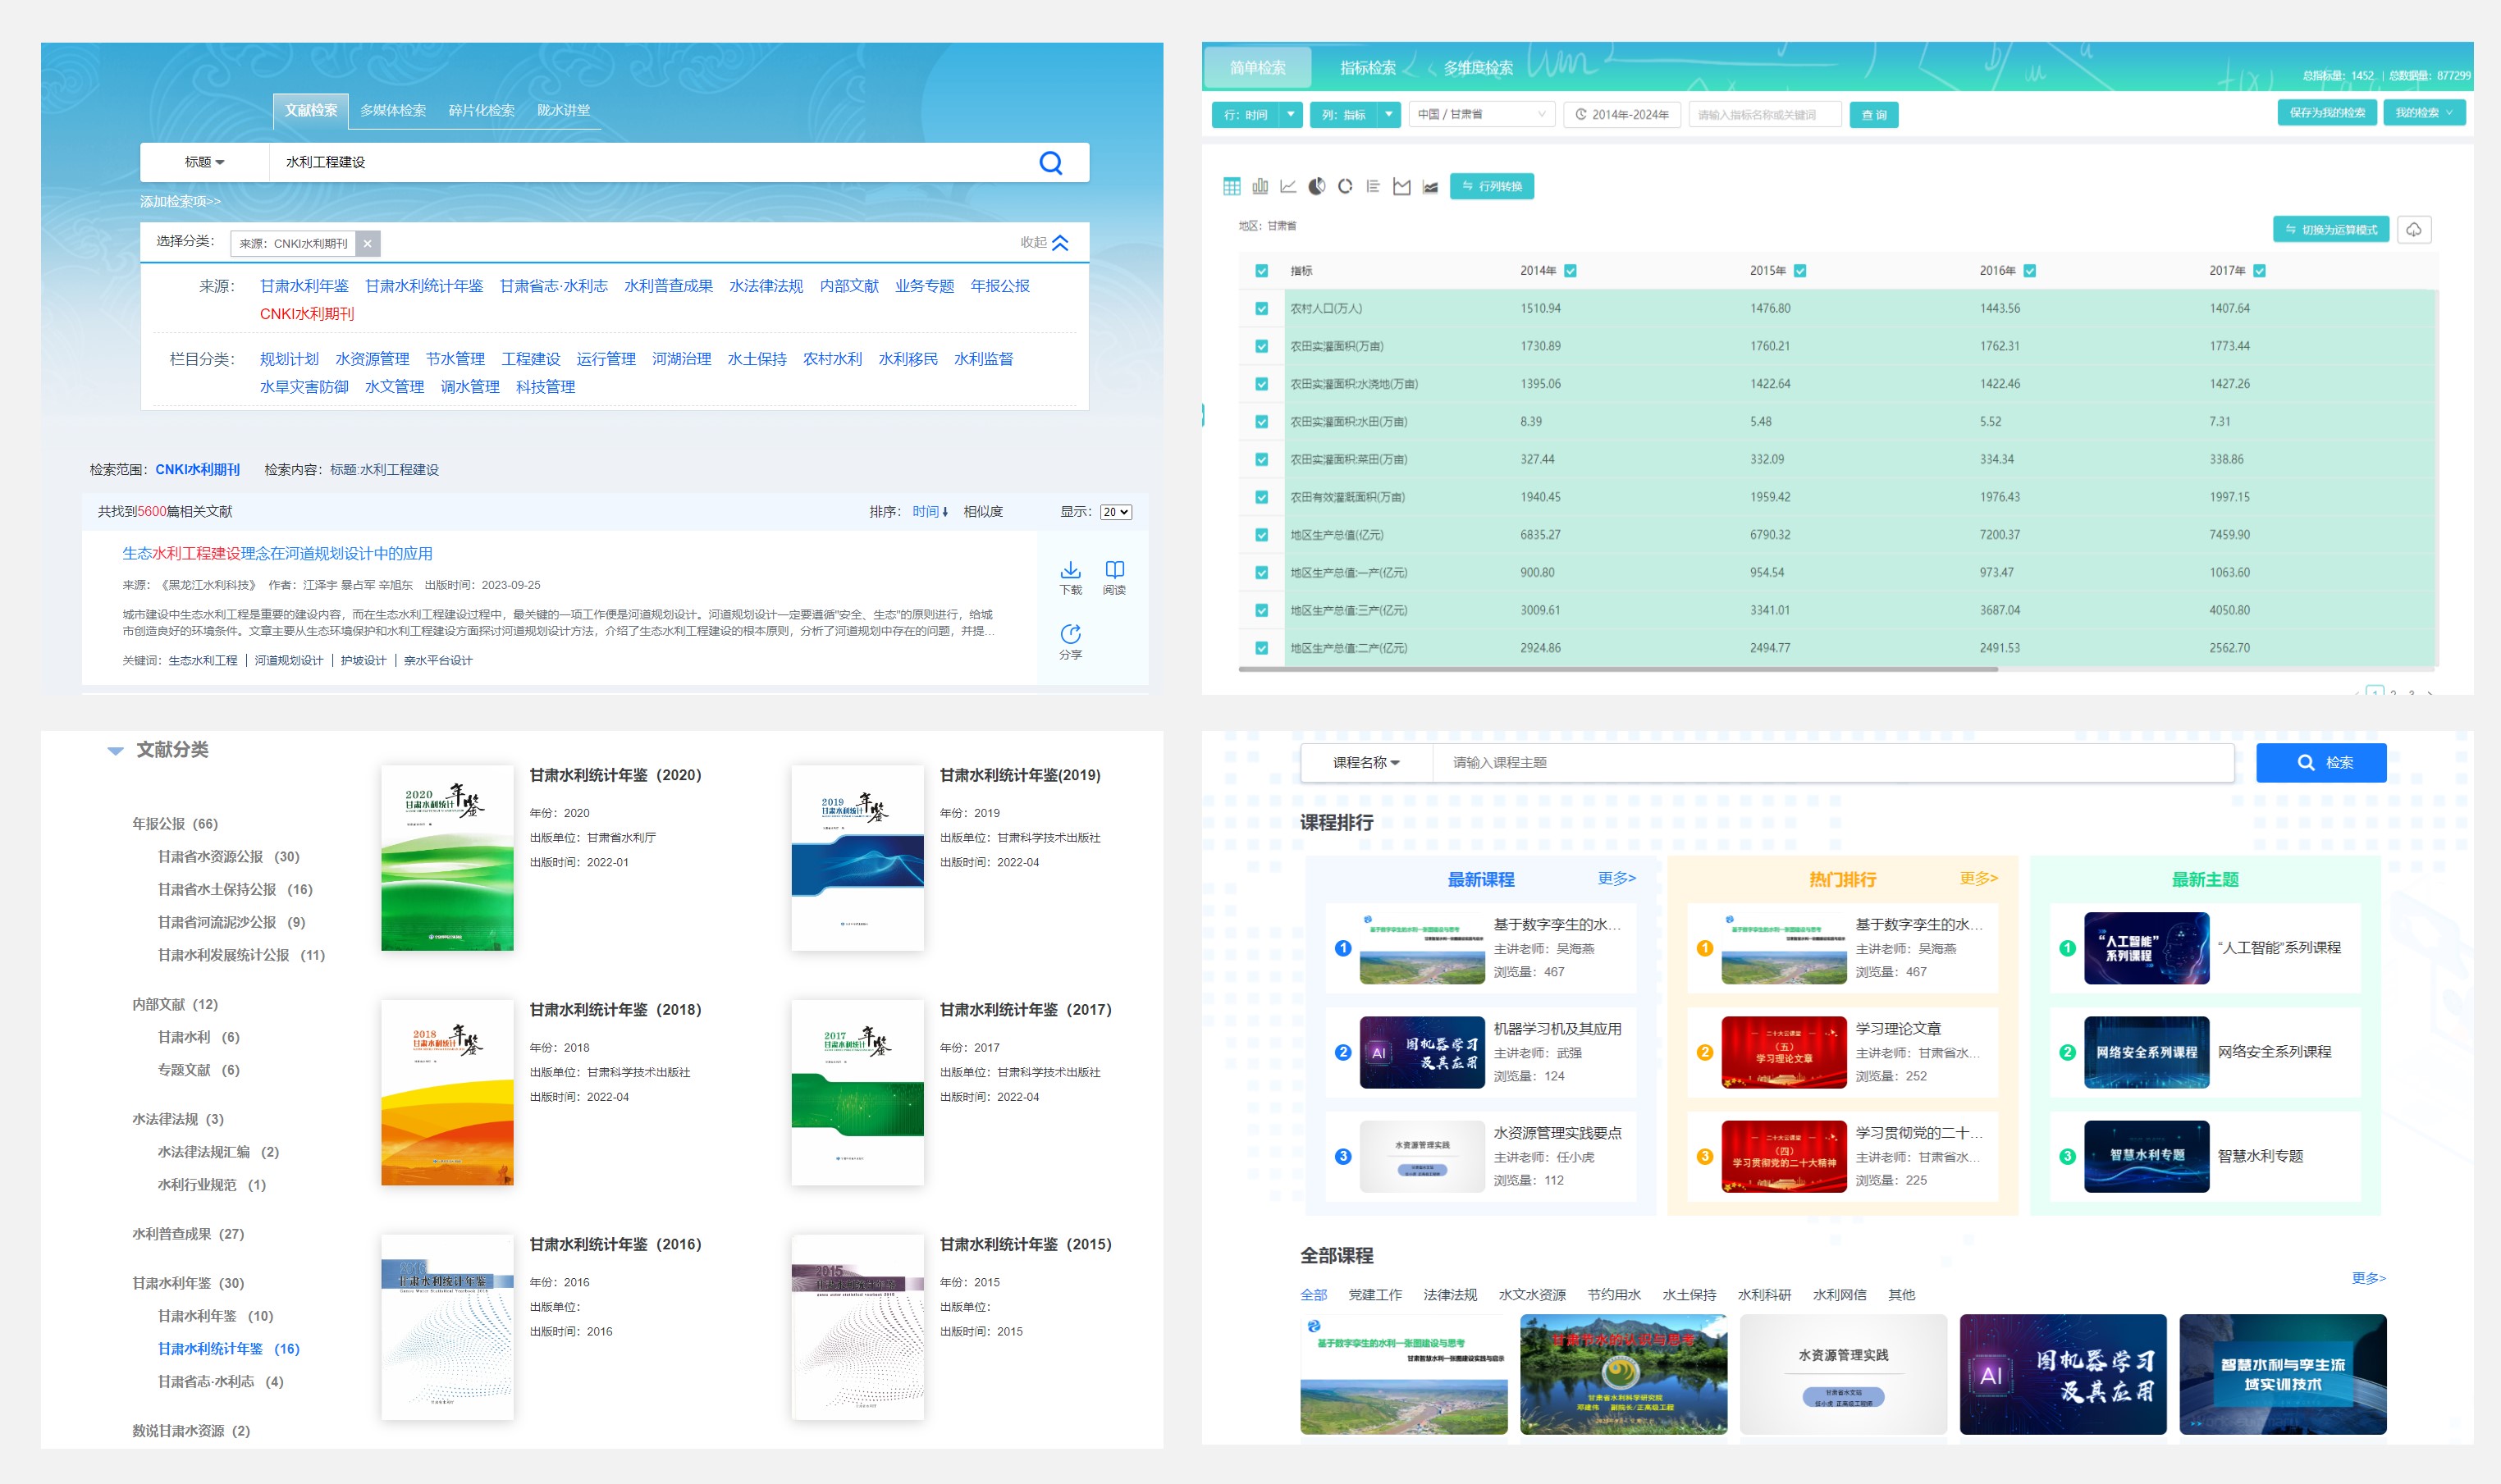Click the magnifier search icon beside 水利工程建设
The image size is (2501, 1484).
[x=1050, y=162]
